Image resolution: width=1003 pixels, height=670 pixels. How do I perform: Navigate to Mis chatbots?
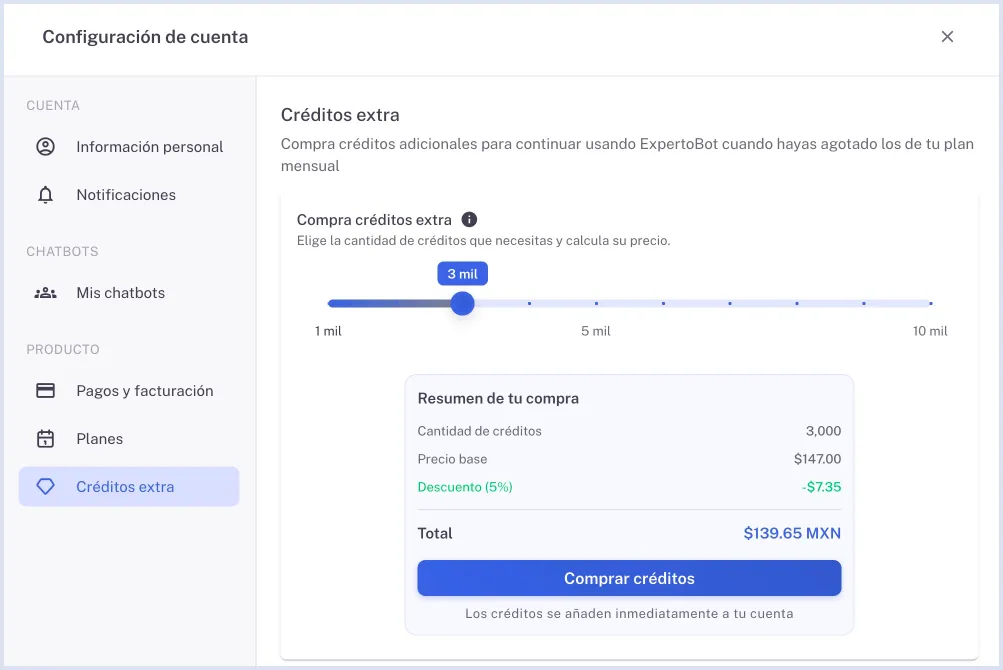120,292
